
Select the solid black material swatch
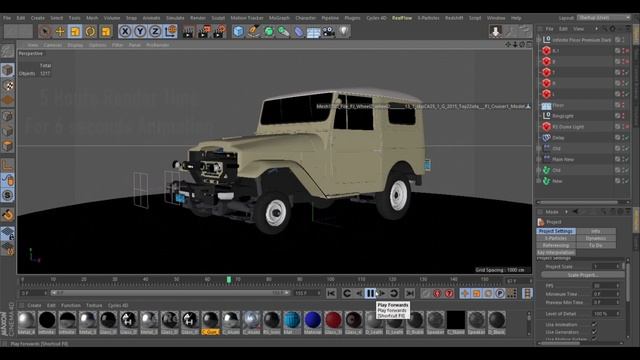[456, 320]
